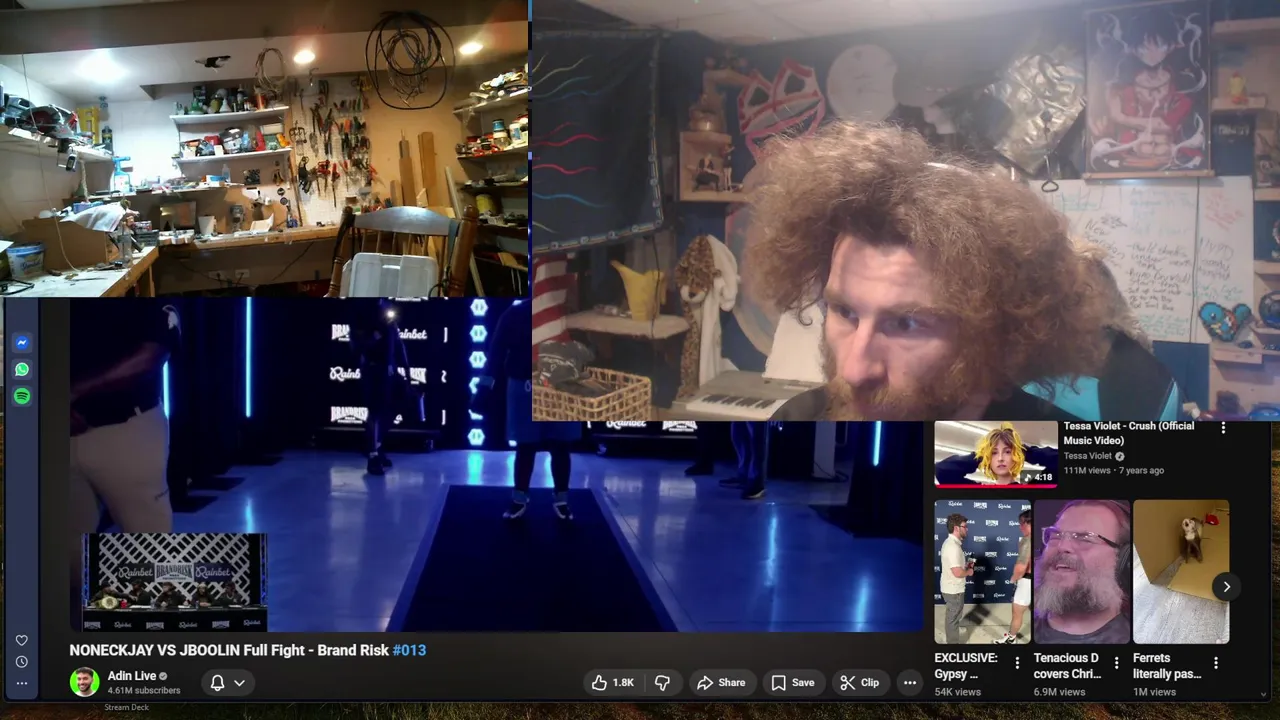Show next shorts with the arrow button
1280x720 pixels.
click(x=1226, y=587)
